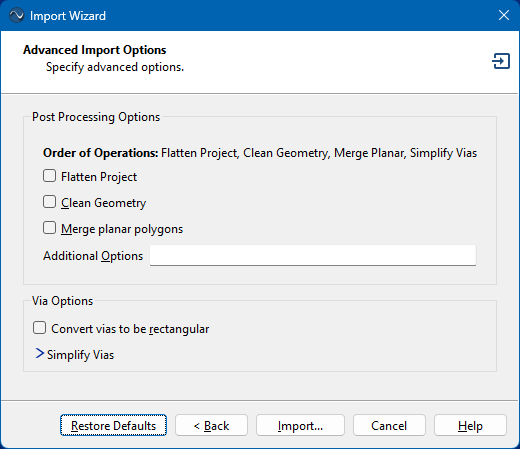Click the Additional Options text field

[x=313, y=255]
